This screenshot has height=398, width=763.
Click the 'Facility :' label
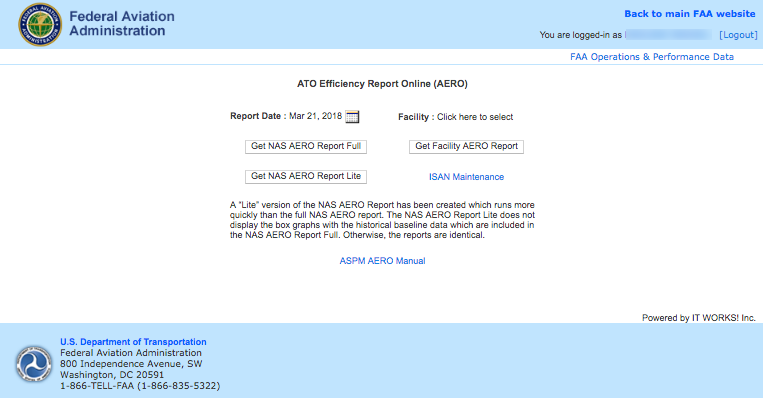[416, 117]
